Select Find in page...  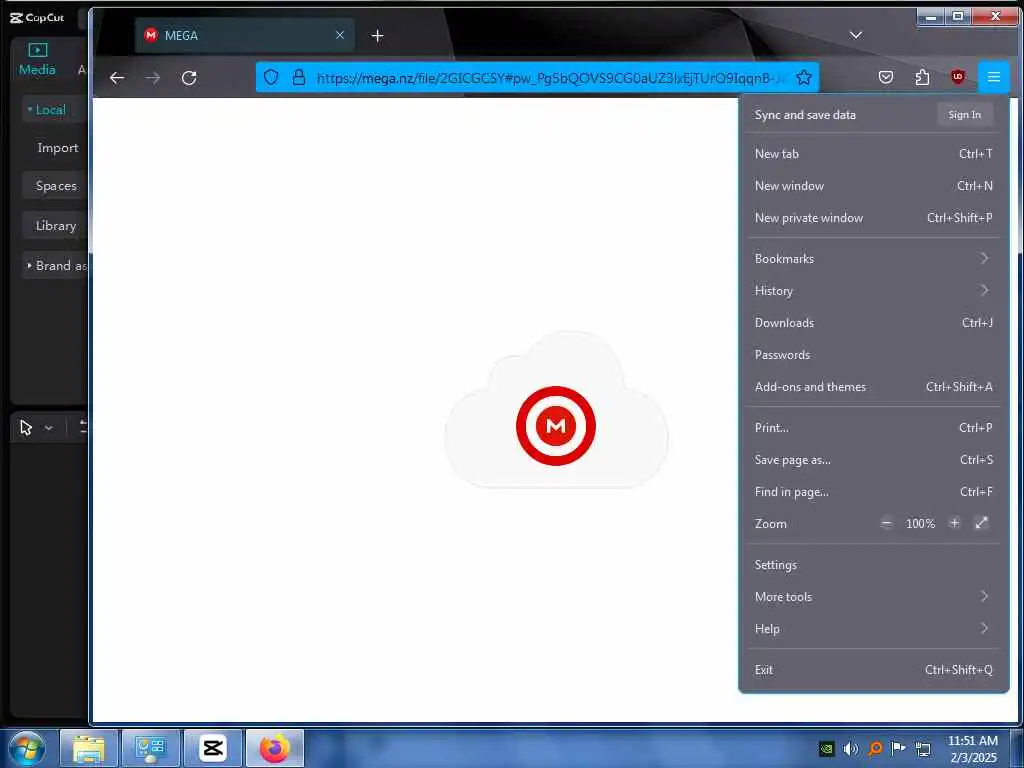click(873, 492)
